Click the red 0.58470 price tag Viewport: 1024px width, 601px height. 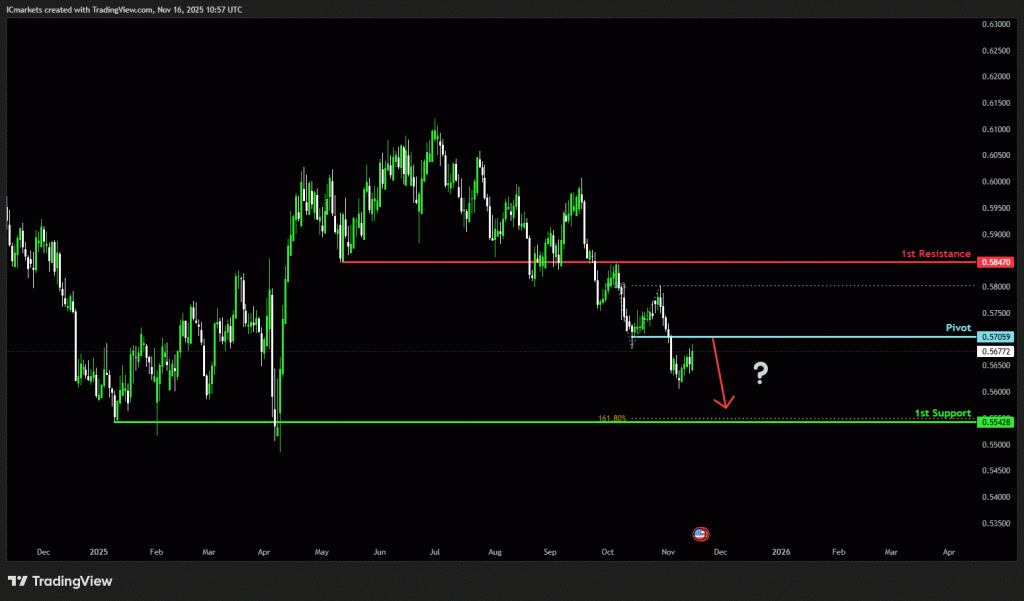click(997, 262)
